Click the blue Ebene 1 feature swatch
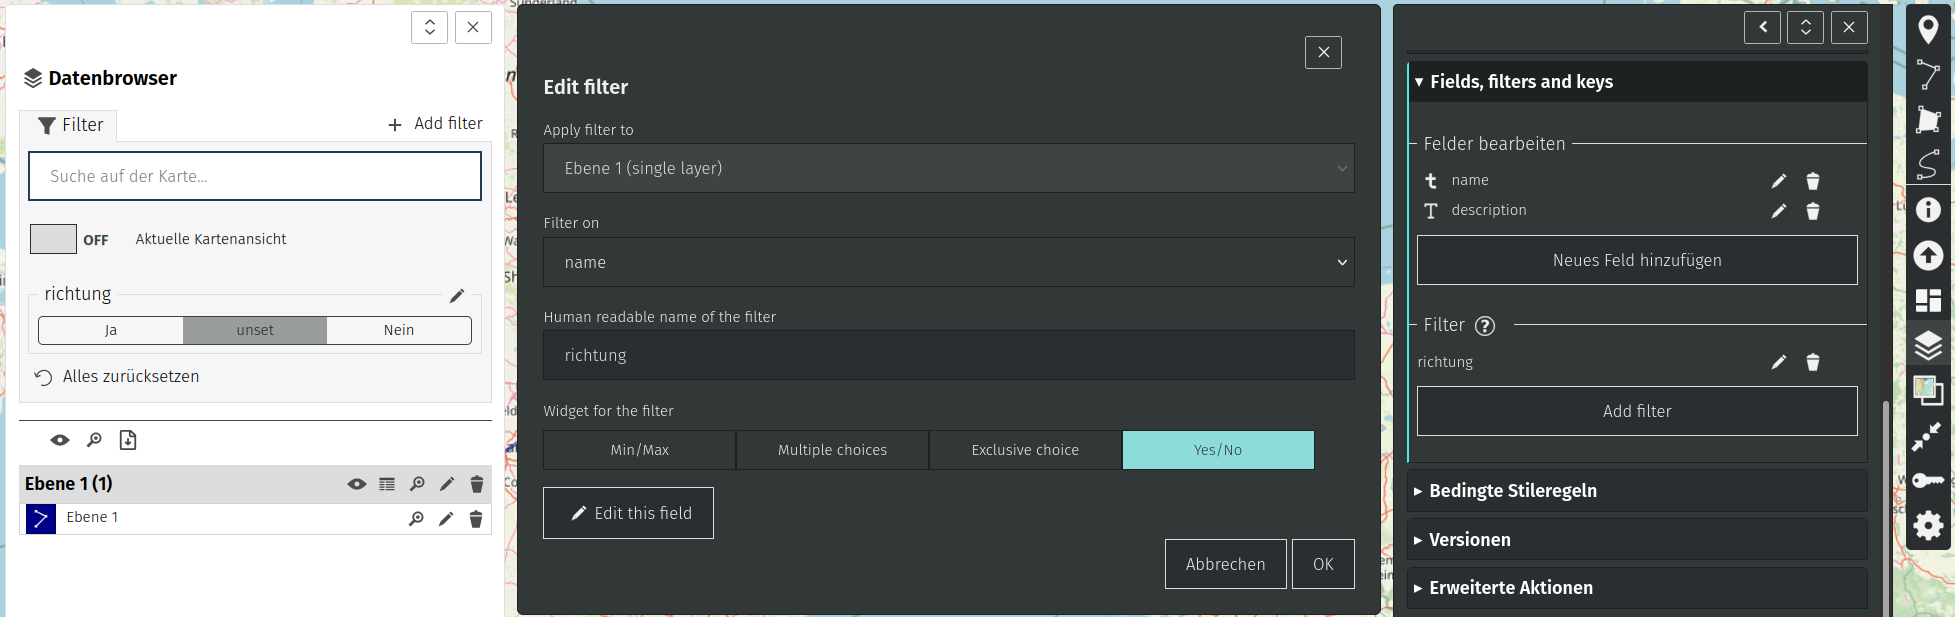Image resolution: width=1955 pixels, height=617 pixels. point(41,518)
